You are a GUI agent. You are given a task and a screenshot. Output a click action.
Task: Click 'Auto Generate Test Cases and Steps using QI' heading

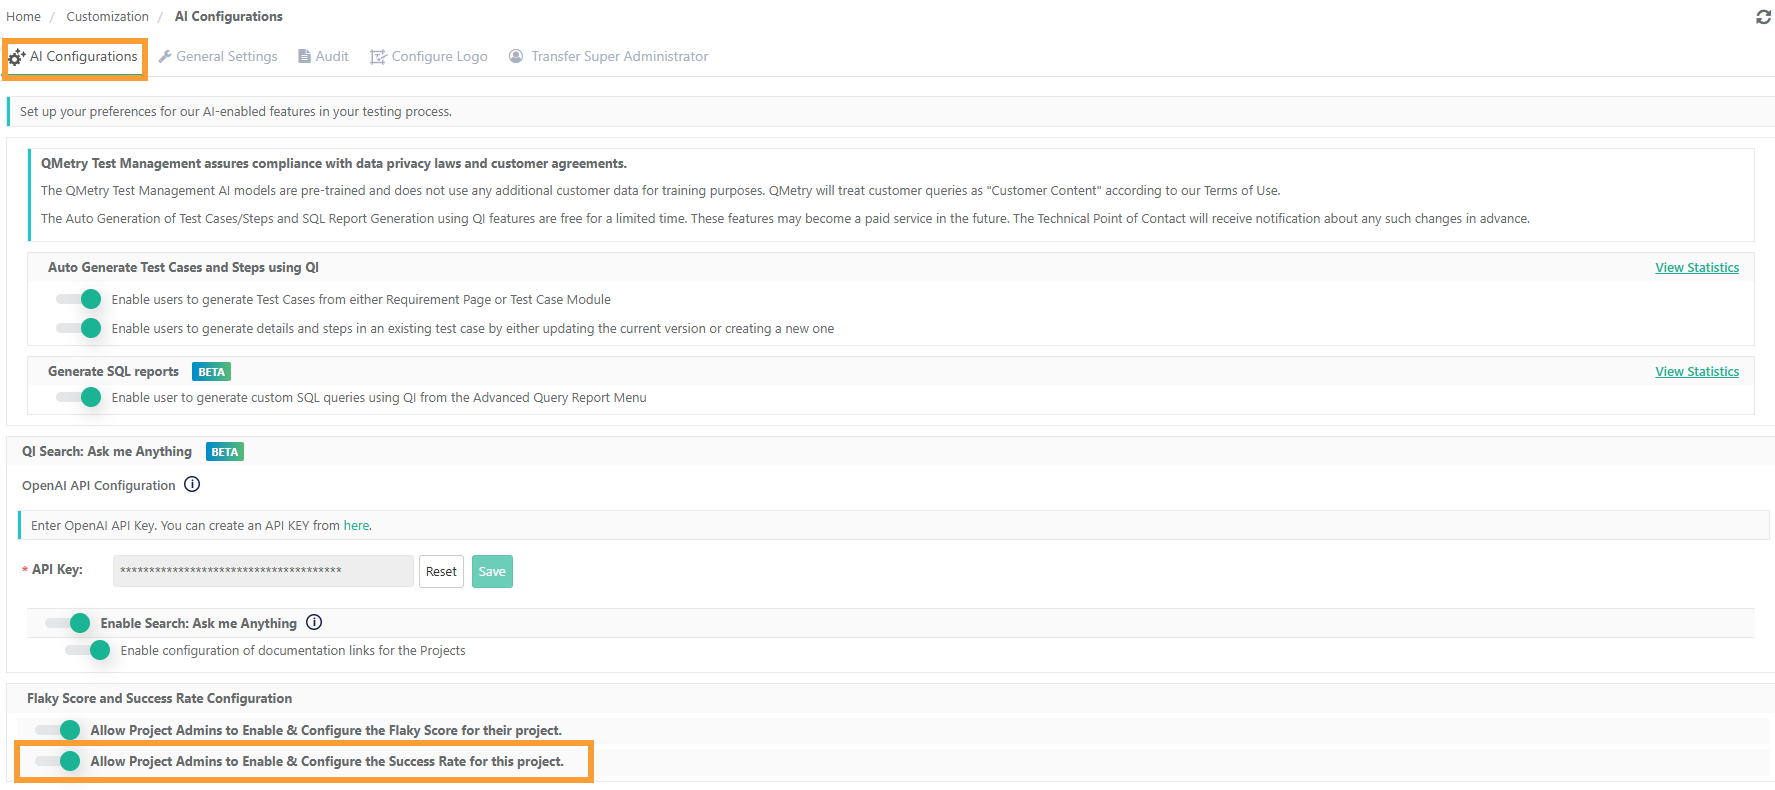[183, 267]
